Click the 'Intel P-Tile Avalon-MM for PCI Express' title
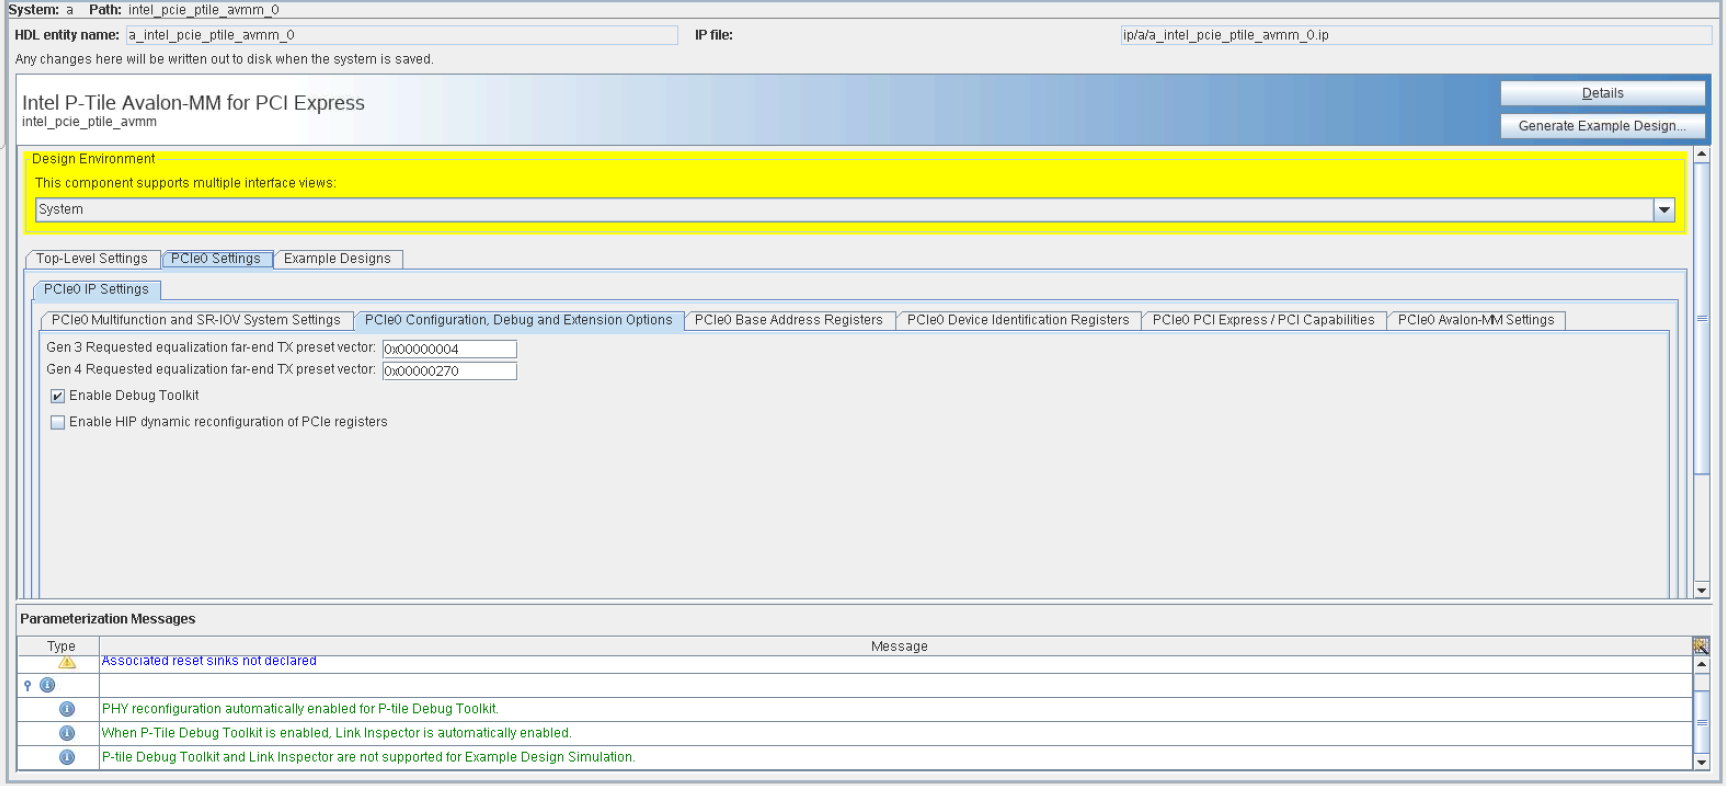This screenshot has height=786, width=1726. click(193, 103)
